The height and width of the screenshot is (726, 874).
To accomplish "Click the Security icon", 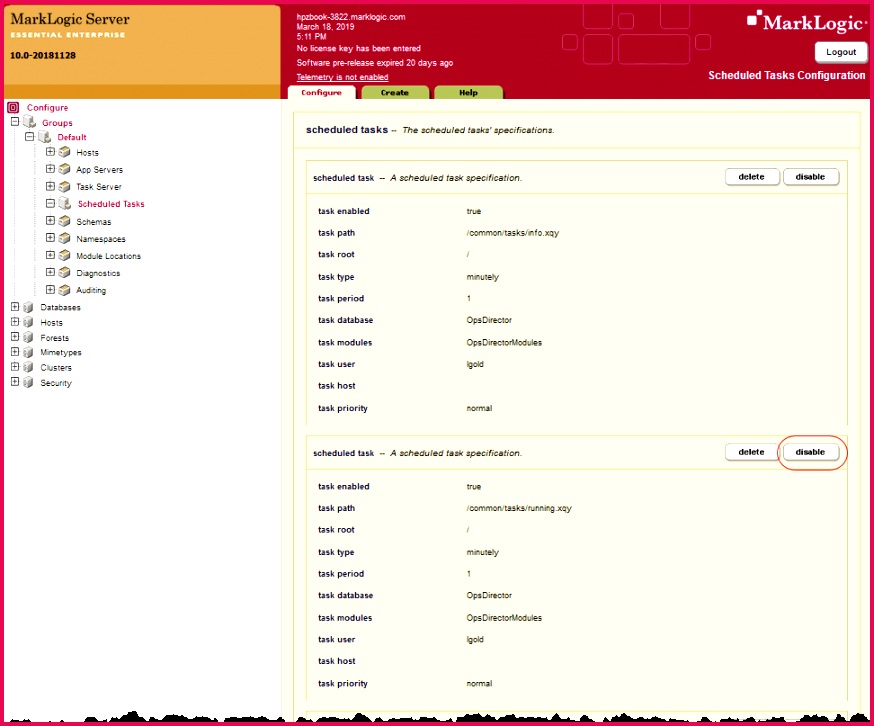I will (28, 383).
